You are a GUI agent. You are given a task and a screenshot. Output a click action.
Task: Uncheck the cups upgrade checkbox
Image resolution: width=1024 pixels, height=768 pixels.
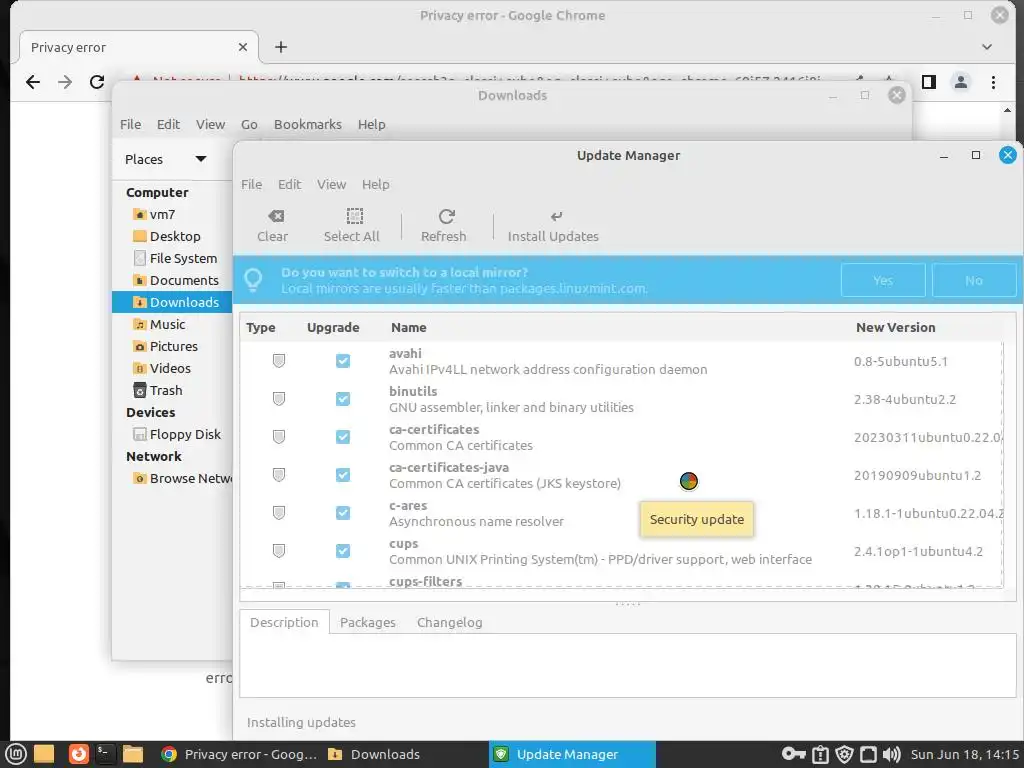[343, 551]
